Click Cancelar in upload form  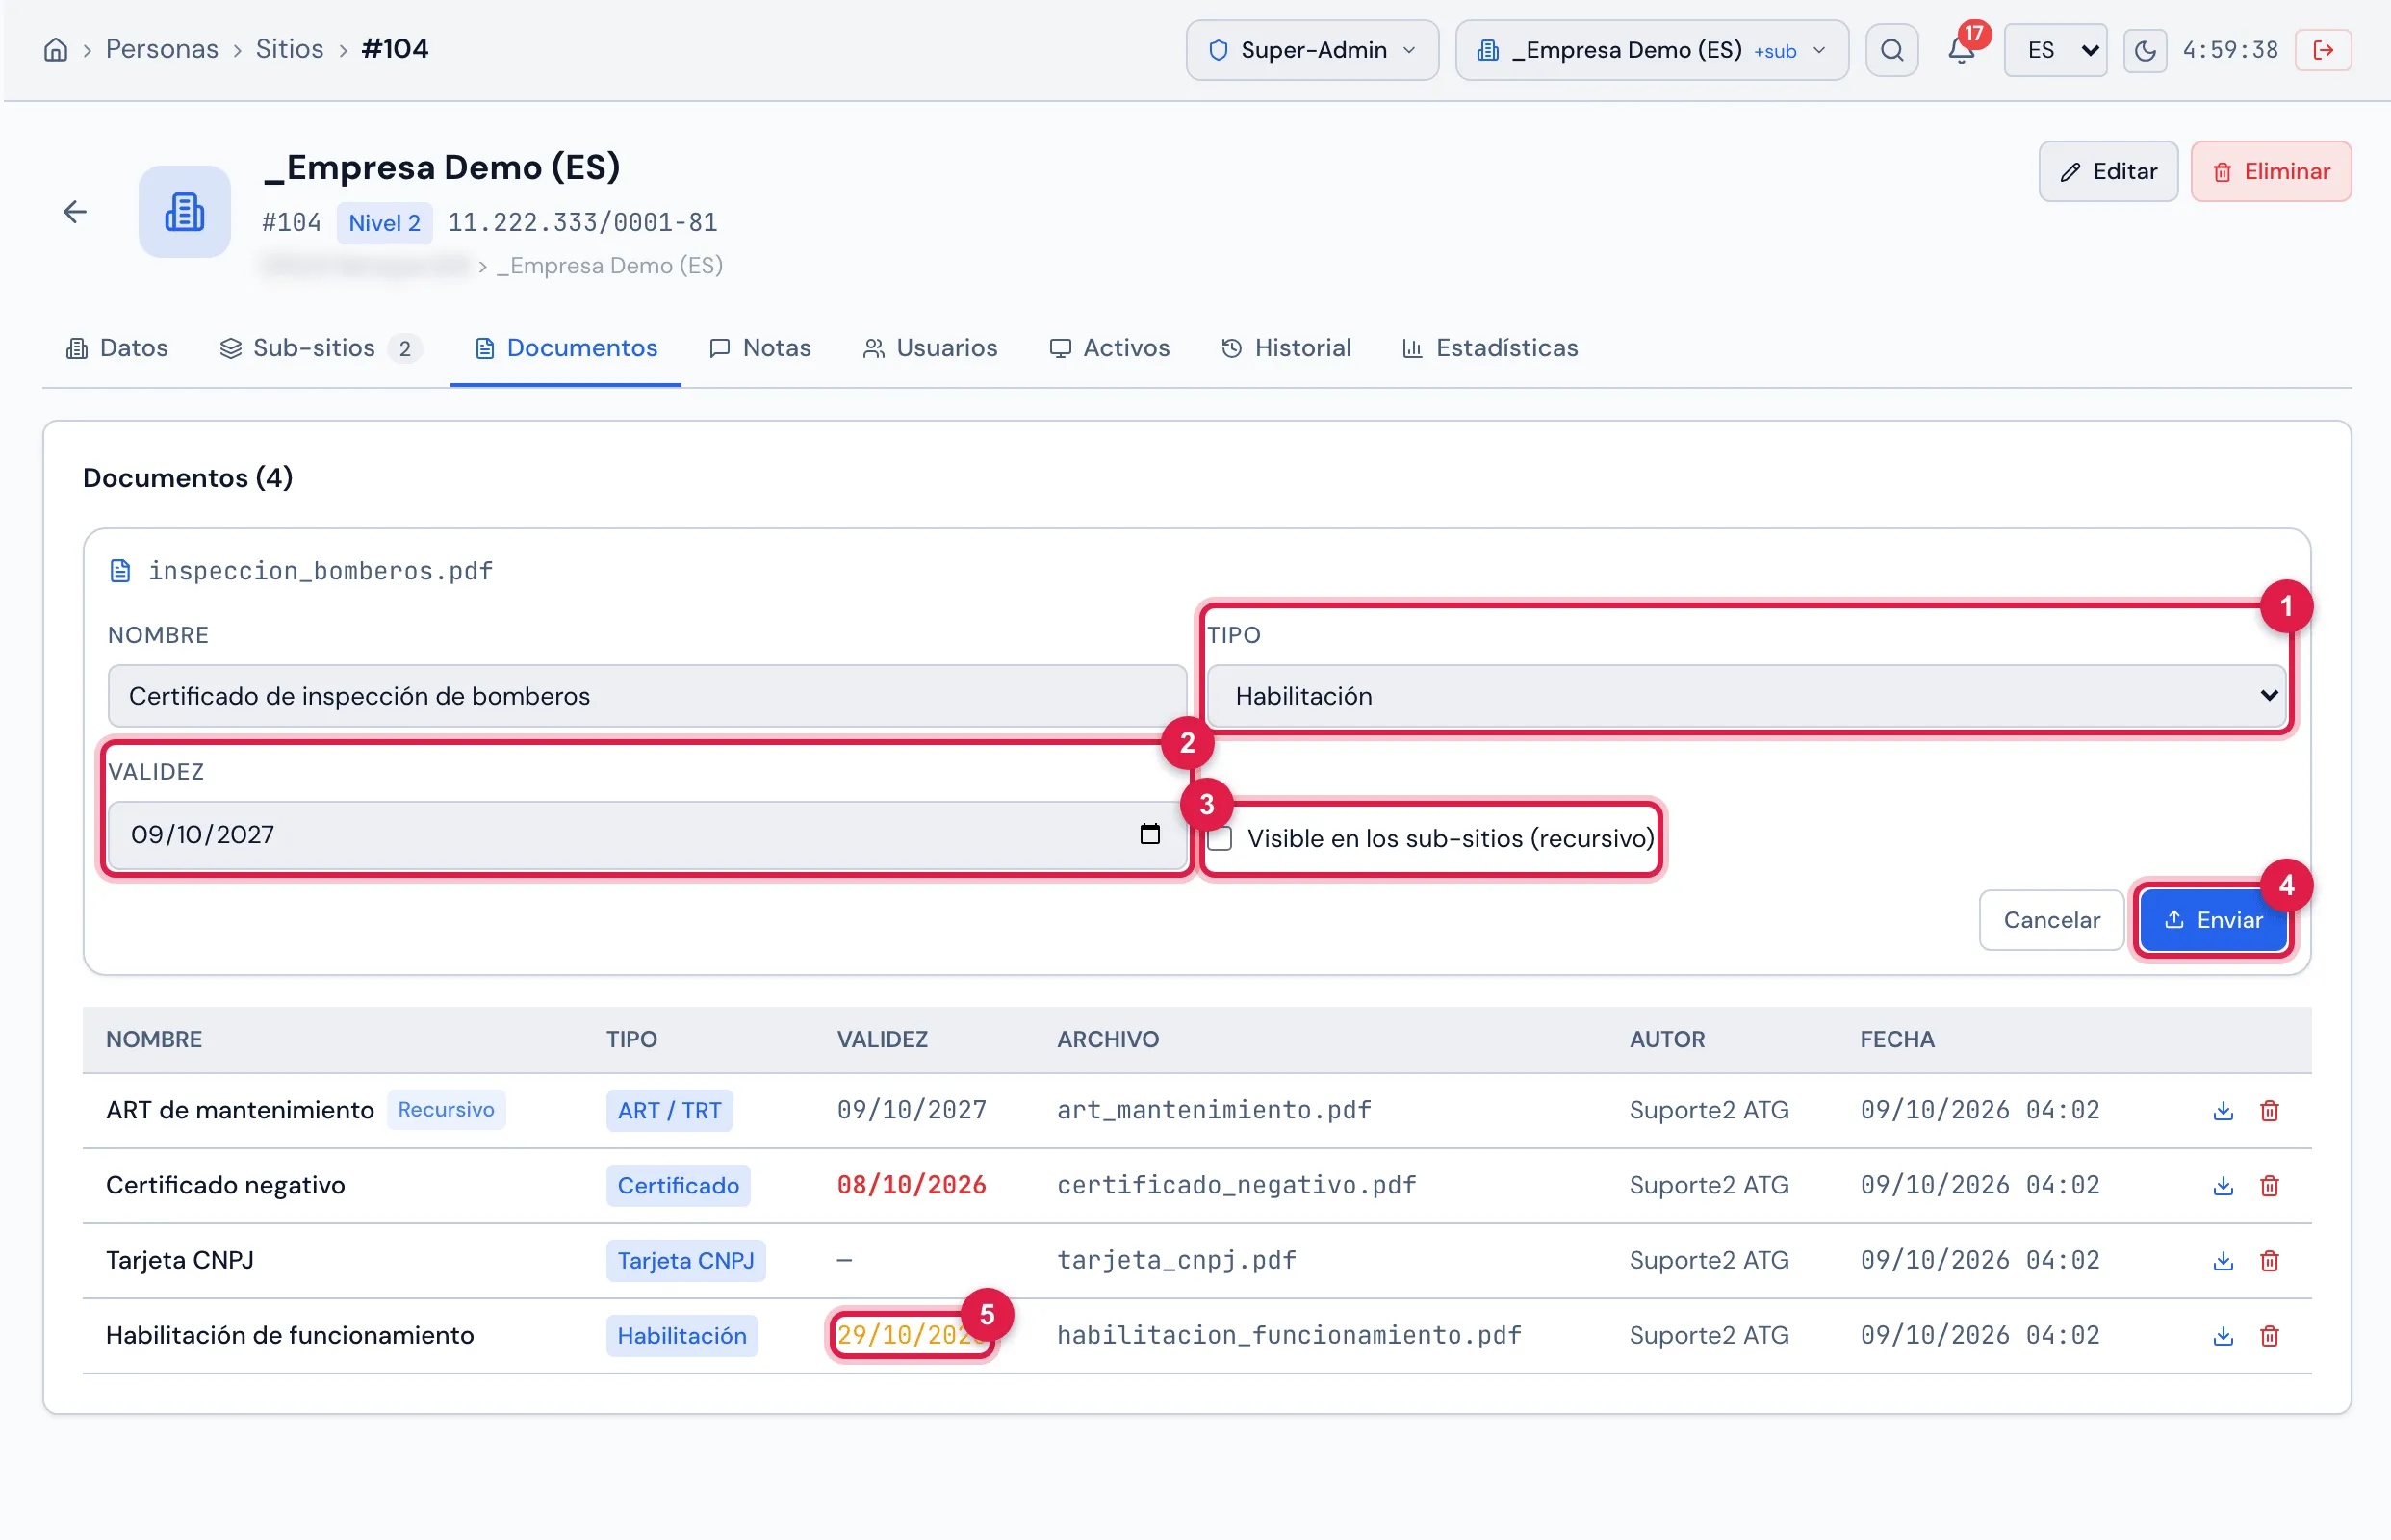(2051, 920)
